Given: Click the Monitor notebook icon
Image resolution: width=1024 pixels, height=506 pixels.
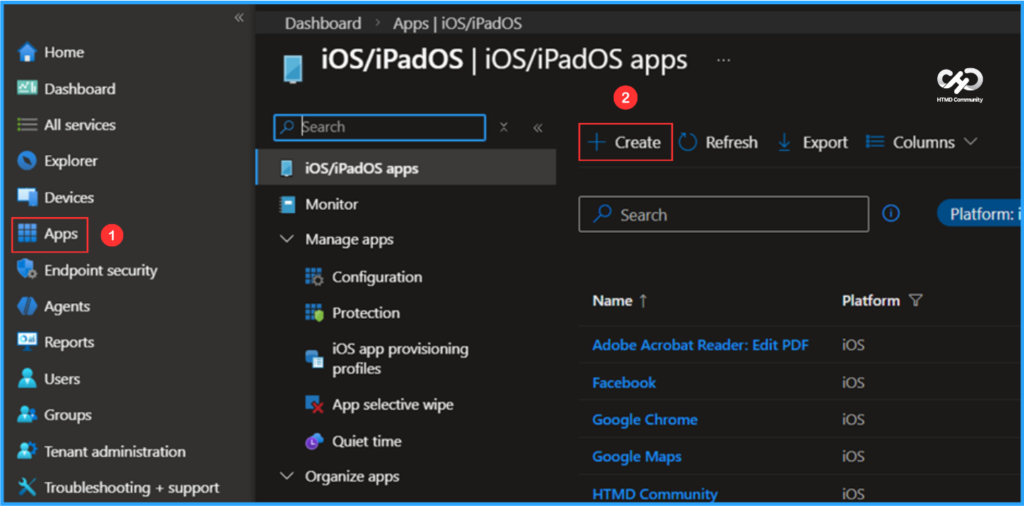Looking at the screenshot, I should [x=287, y=204].
